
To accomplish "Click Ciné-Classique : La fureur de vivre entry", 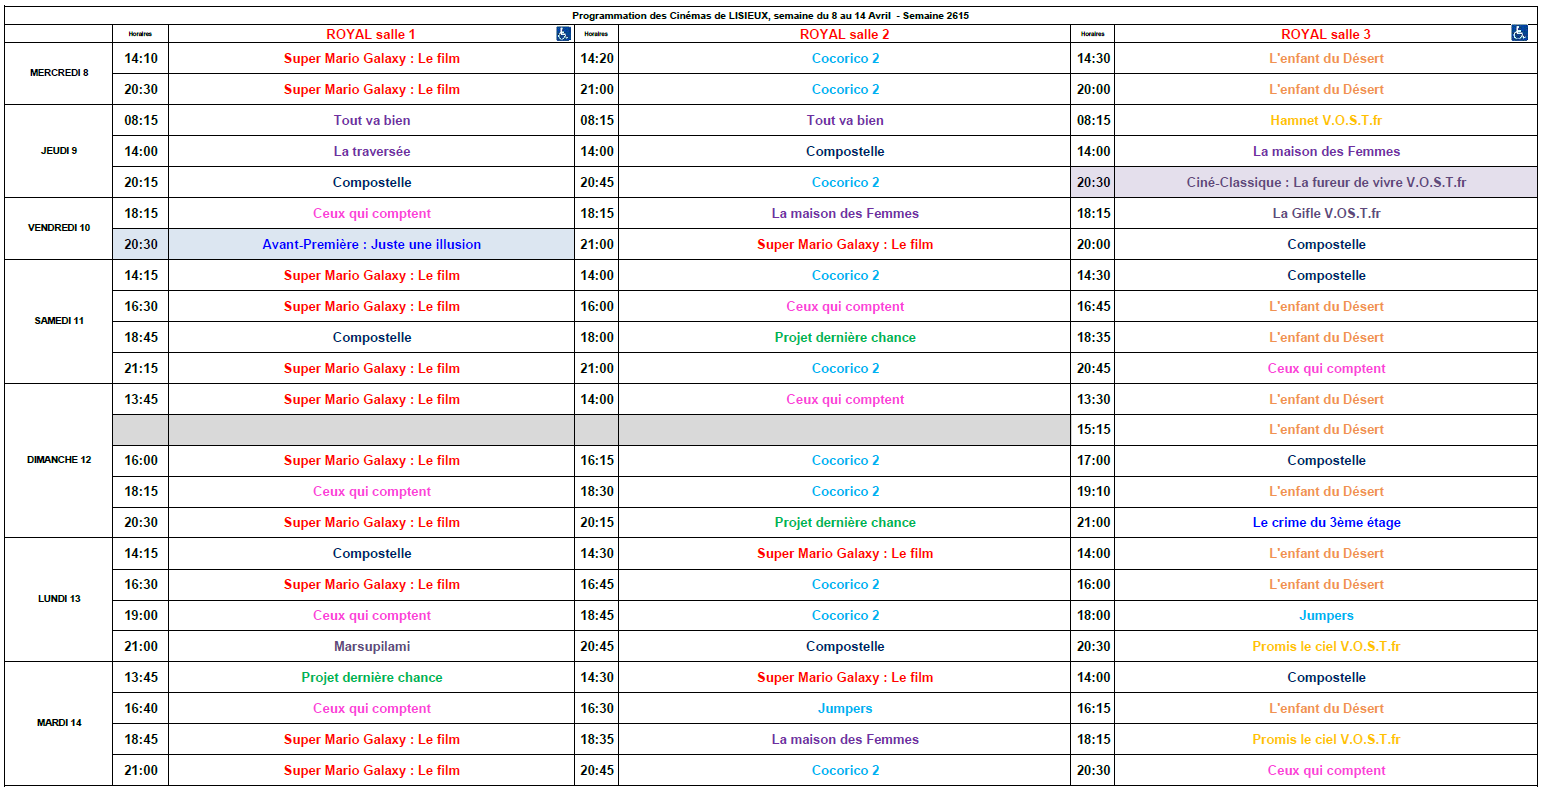I will pyautogui.click(x=1326, y=183).
